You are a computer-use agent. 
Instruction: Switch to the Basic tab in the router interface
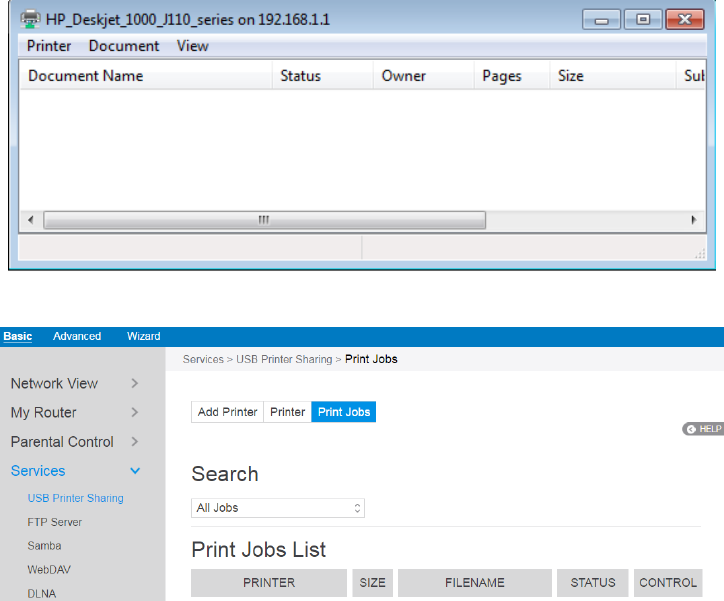click(x=18, y=336)
